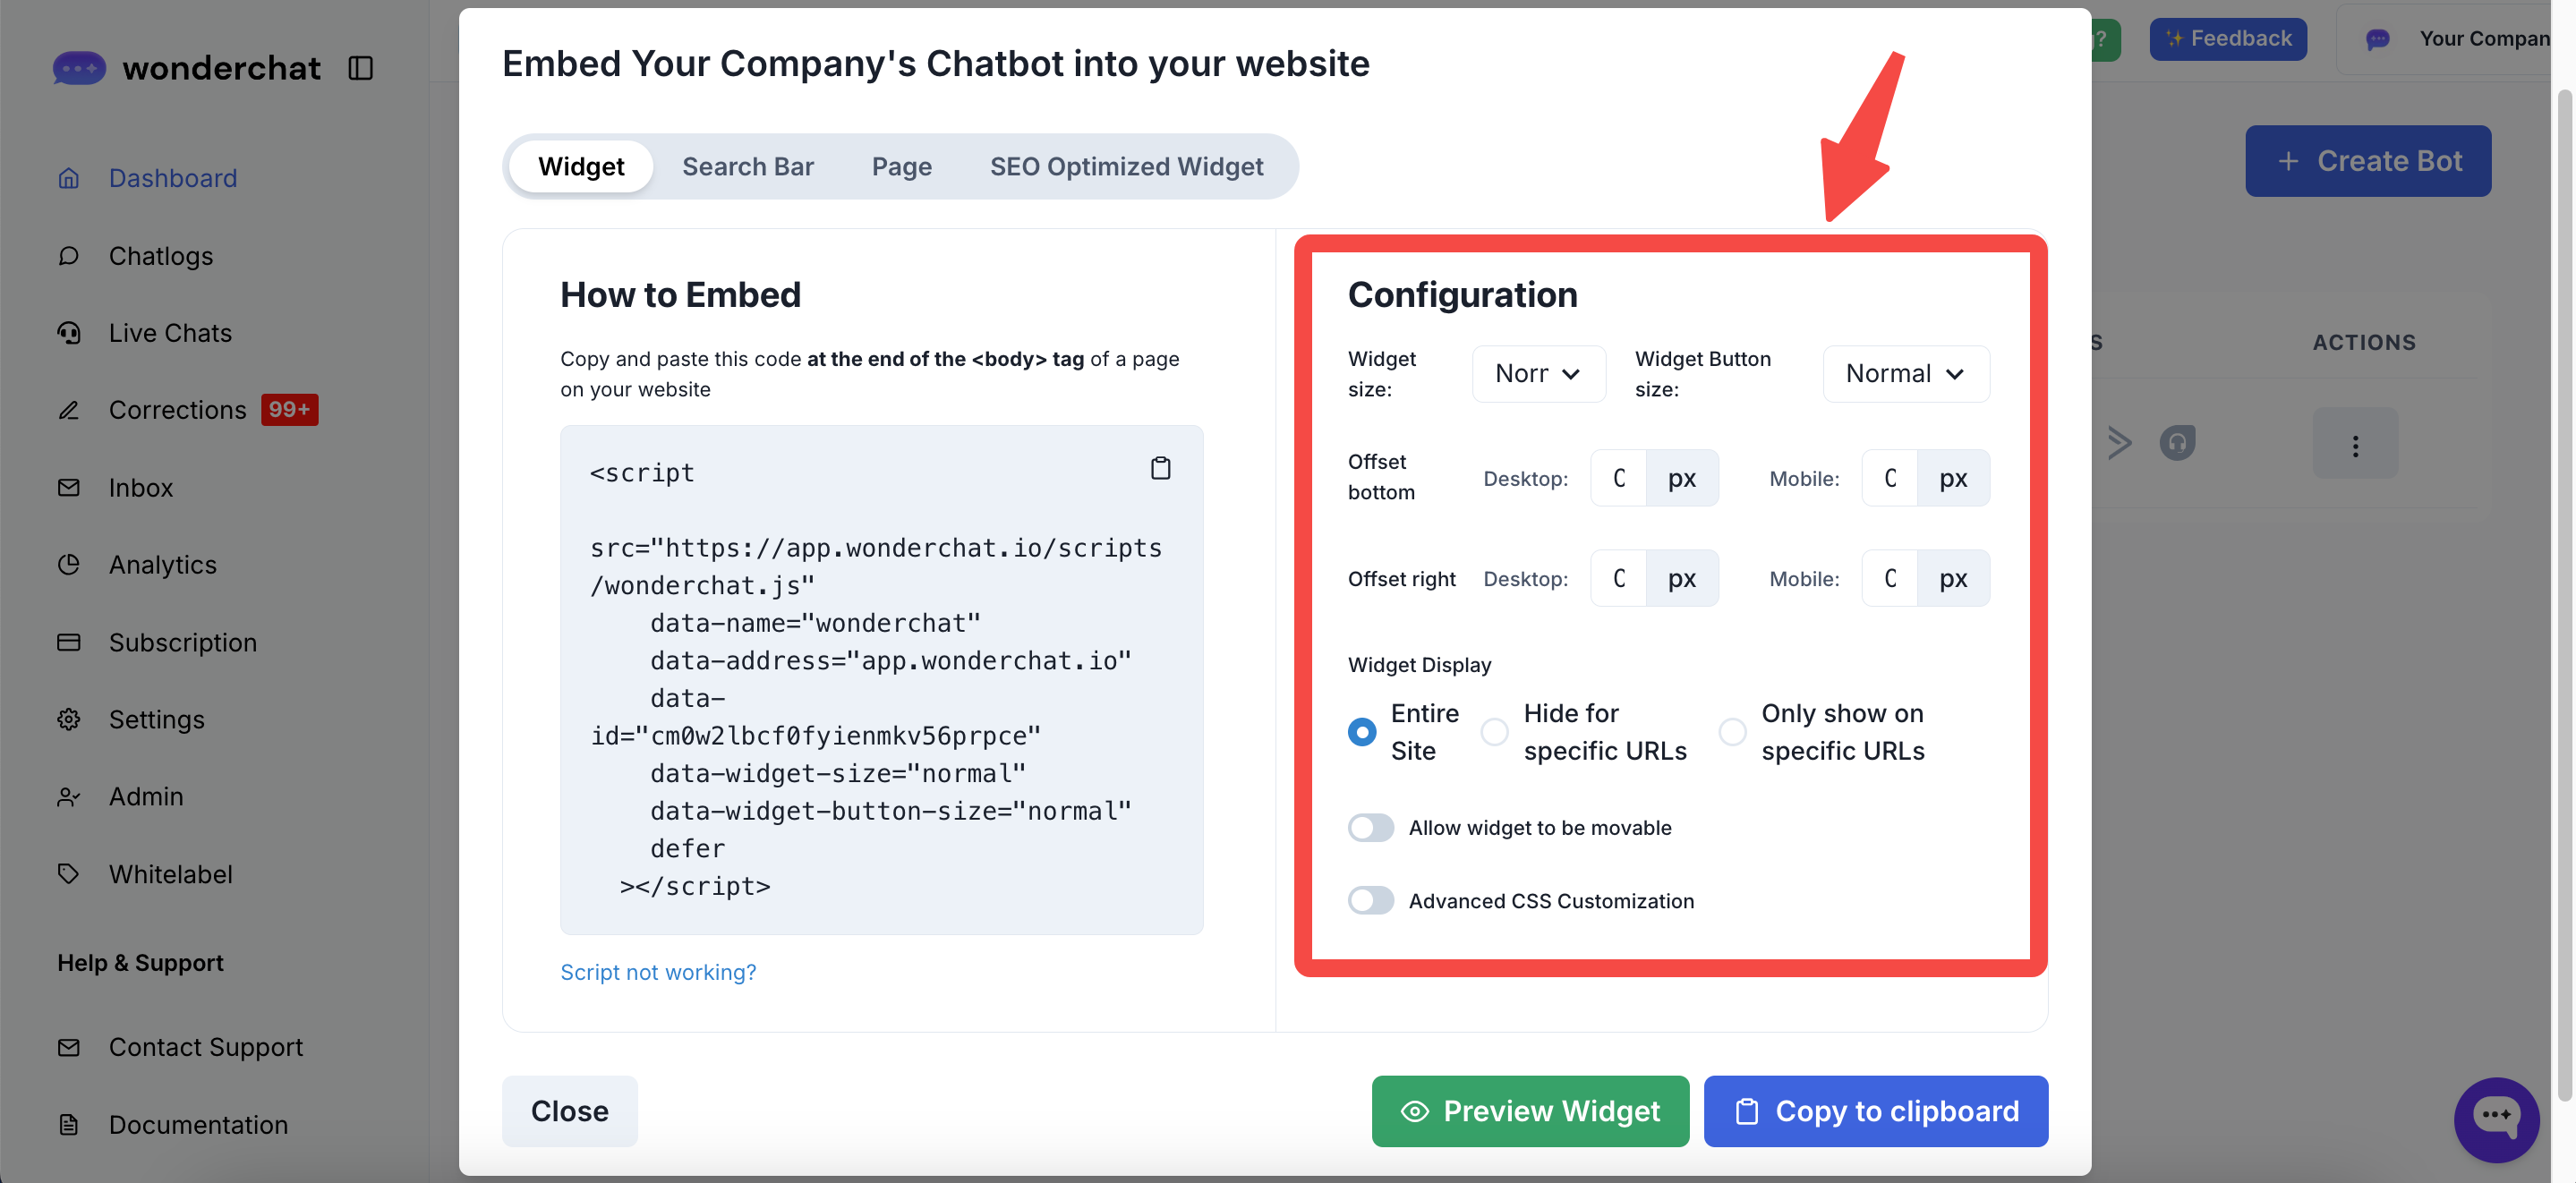Screen dimensions: 2576x1183
Task: Open Corrections in the sidebar
Action: point(177,410)
